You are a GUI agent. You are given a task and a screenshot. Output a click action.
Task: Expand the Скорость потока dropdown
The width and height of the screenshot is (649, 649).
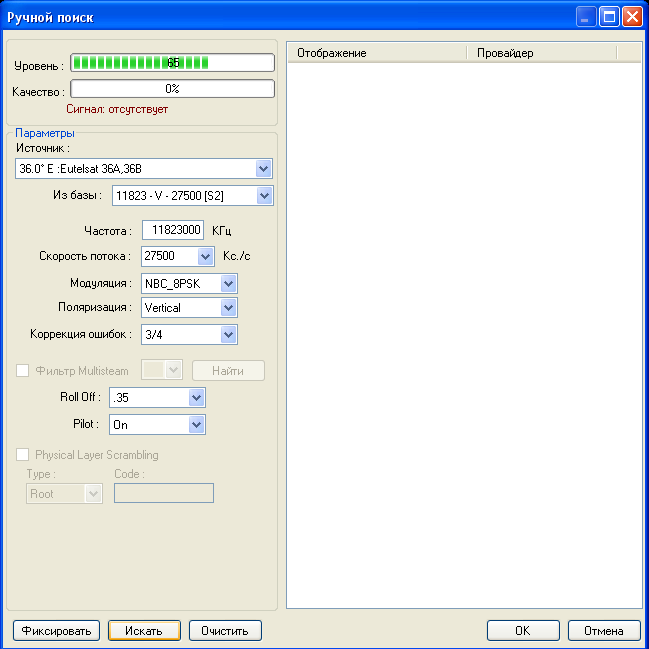click(205, 256)
